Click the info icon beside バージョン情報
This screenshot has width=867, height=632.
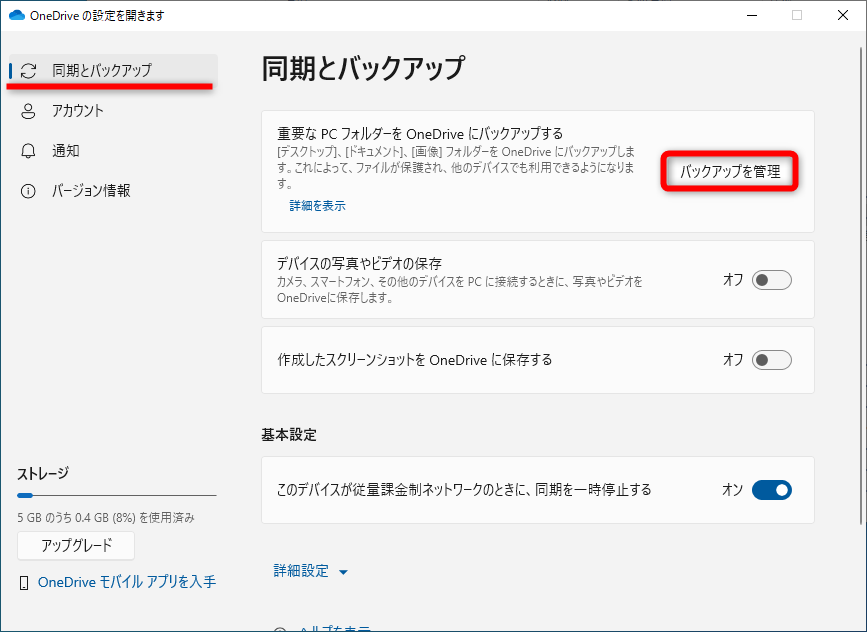point(30,191)
